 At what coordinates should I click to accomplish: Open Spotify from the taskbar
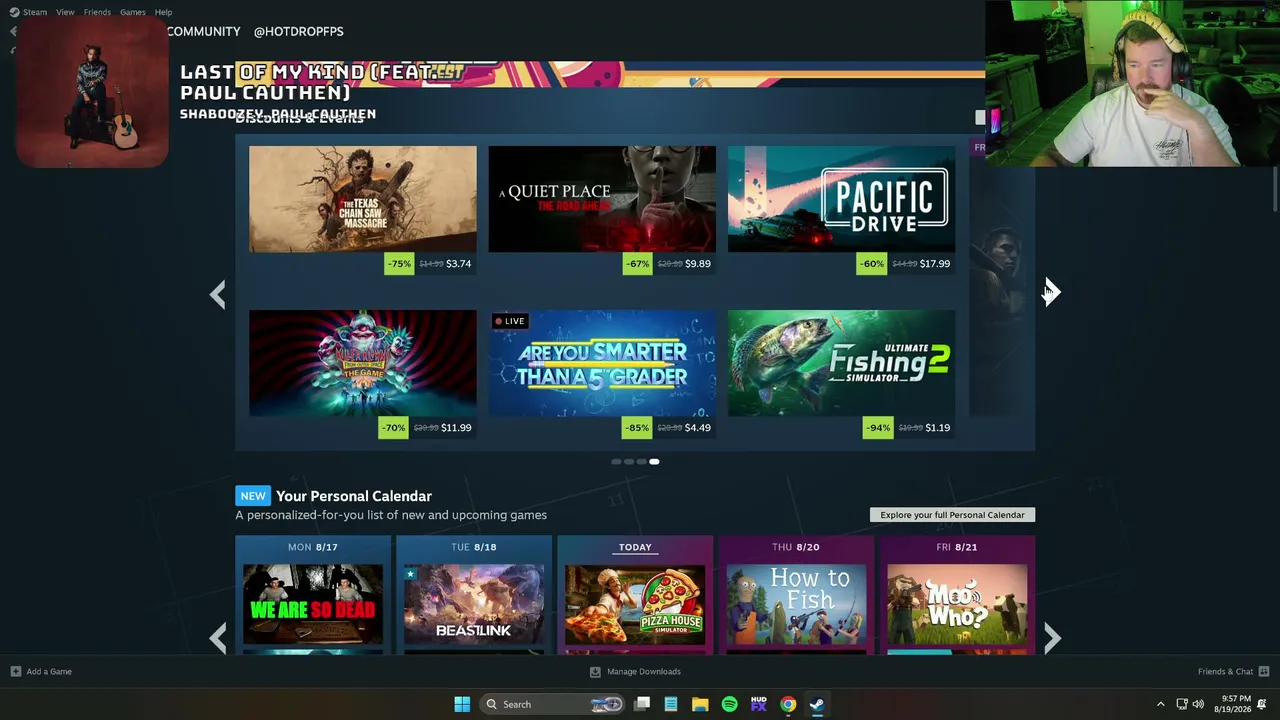(730, 704)
